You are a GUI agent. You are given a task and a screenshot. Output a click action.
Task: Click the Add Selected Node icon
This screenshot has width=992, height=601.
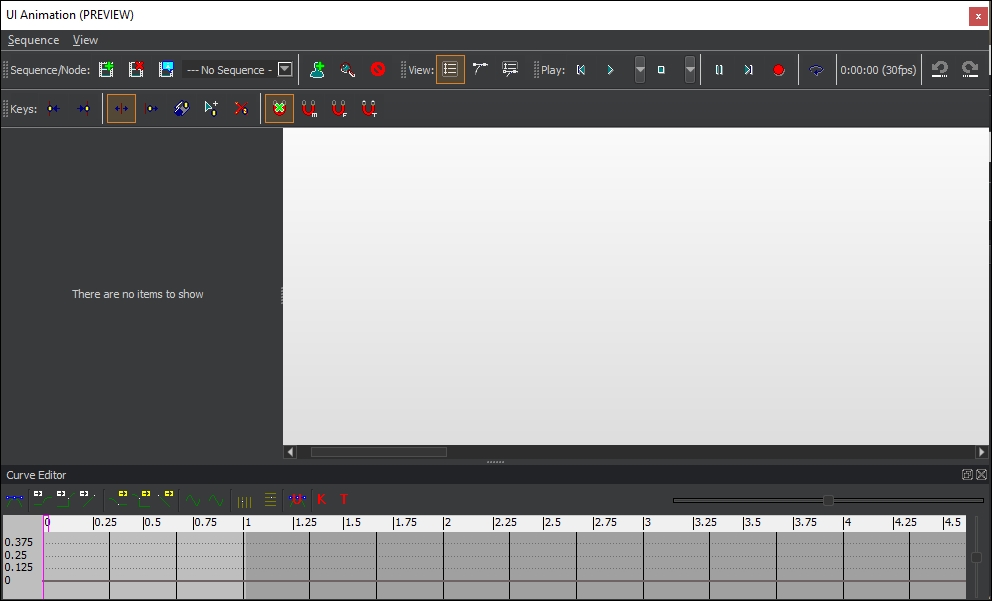point(317,70)
